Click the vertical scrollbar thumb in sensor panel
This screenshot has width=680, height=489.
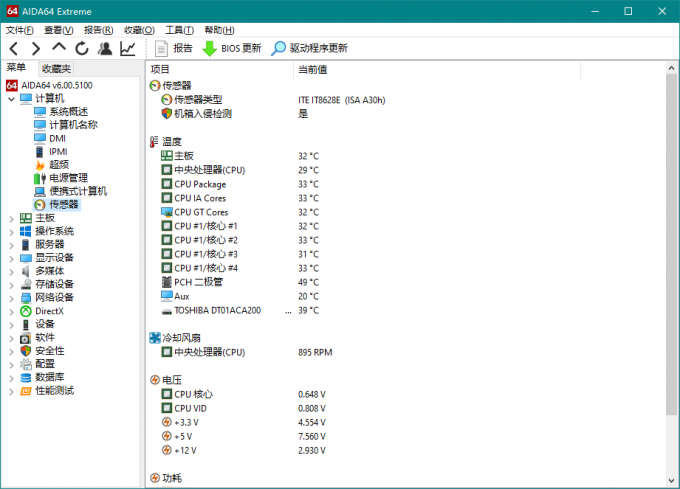pyautogui.click(x=671, y=245)
